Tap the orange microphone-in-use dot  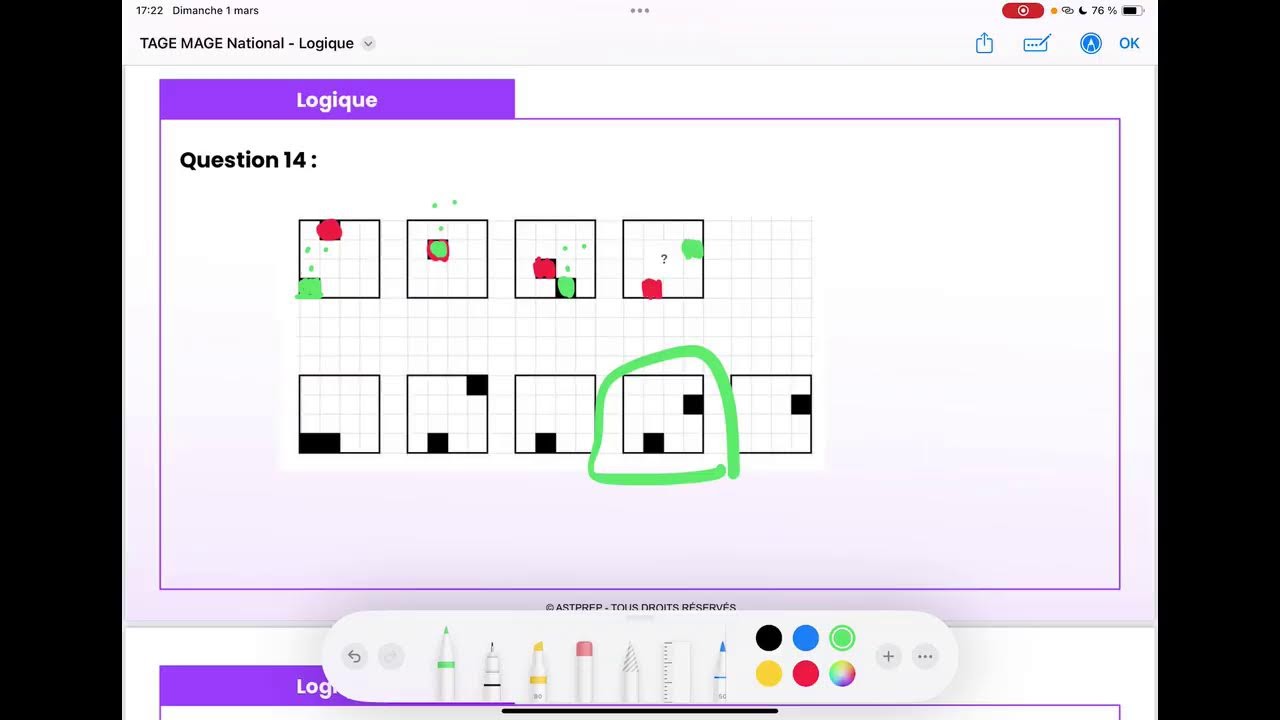click(1054, 11)
